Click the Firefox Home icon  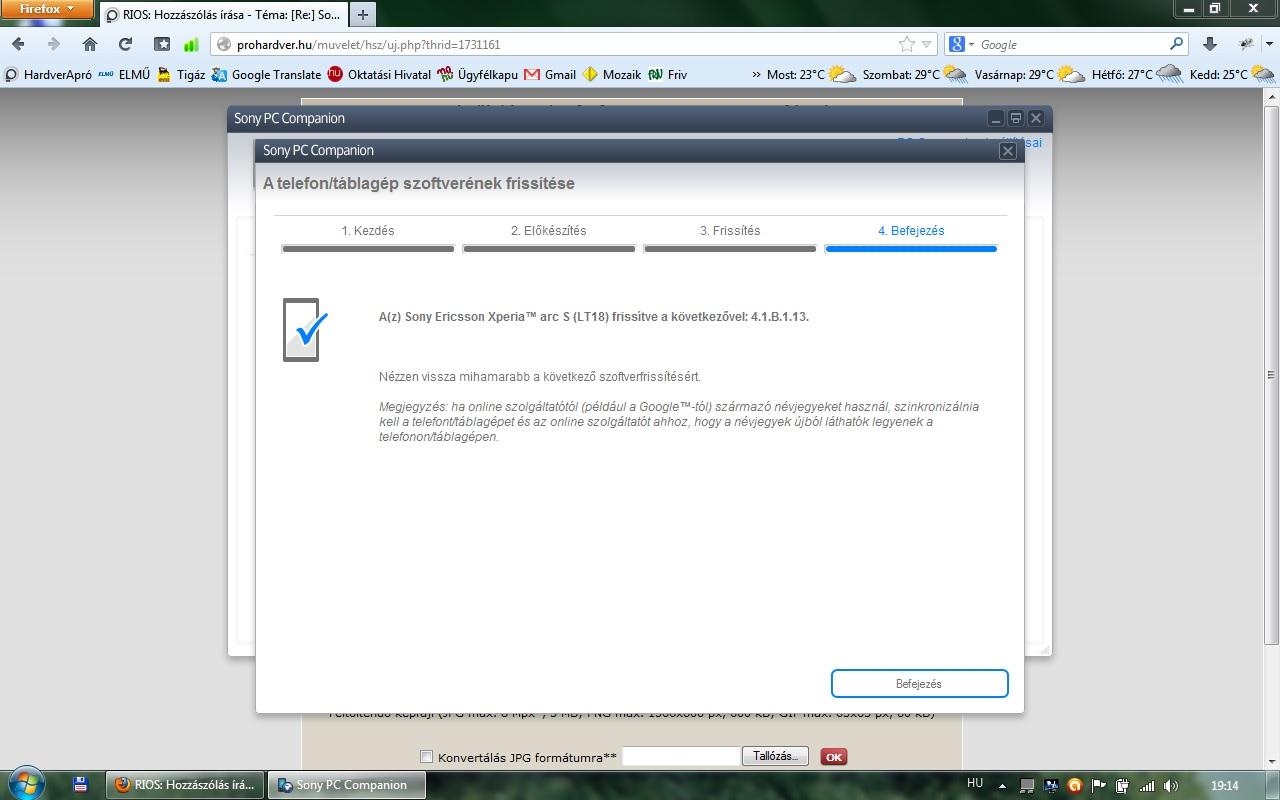pyautogui.click(x=90, y=44)
